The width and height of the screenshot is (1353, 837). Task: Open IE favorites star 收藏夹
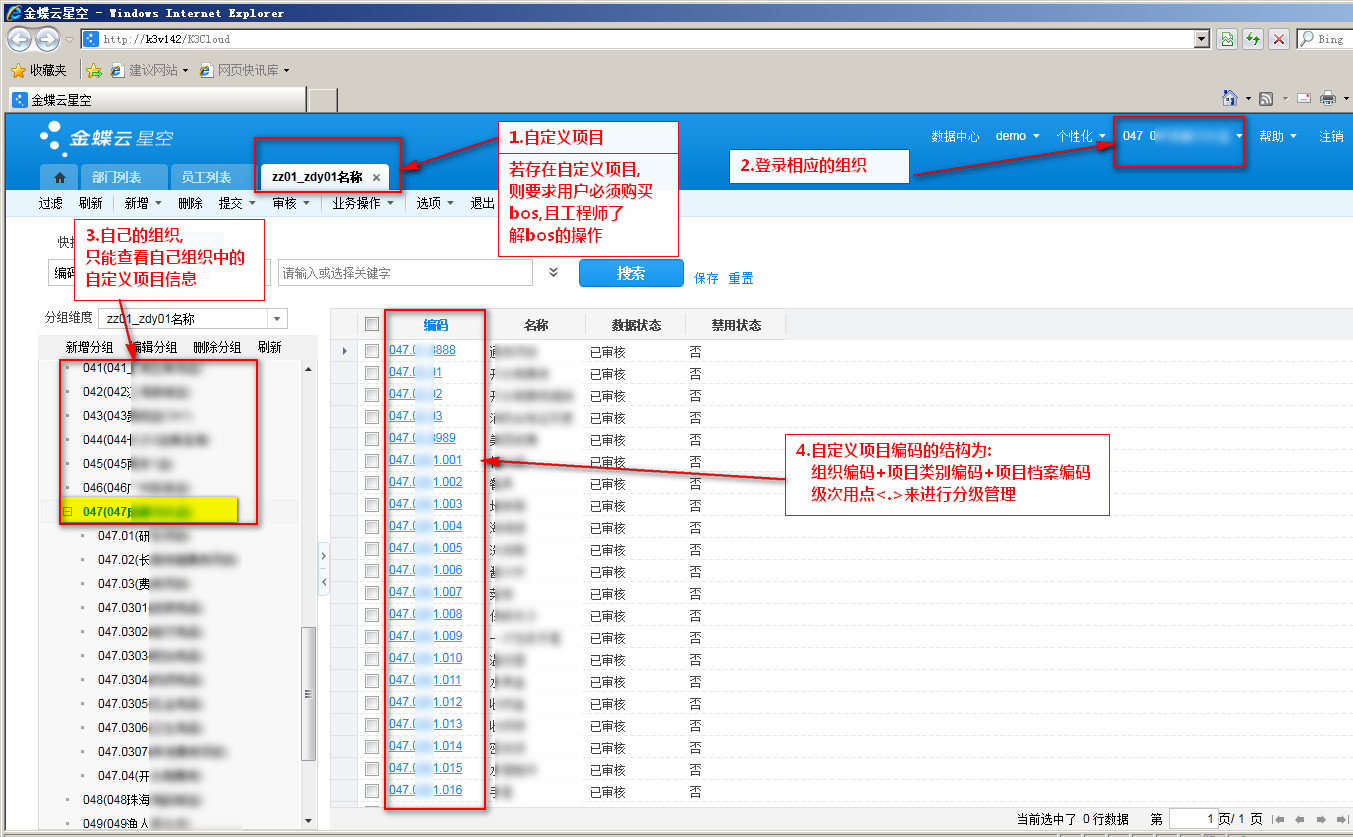pos(38,70)
